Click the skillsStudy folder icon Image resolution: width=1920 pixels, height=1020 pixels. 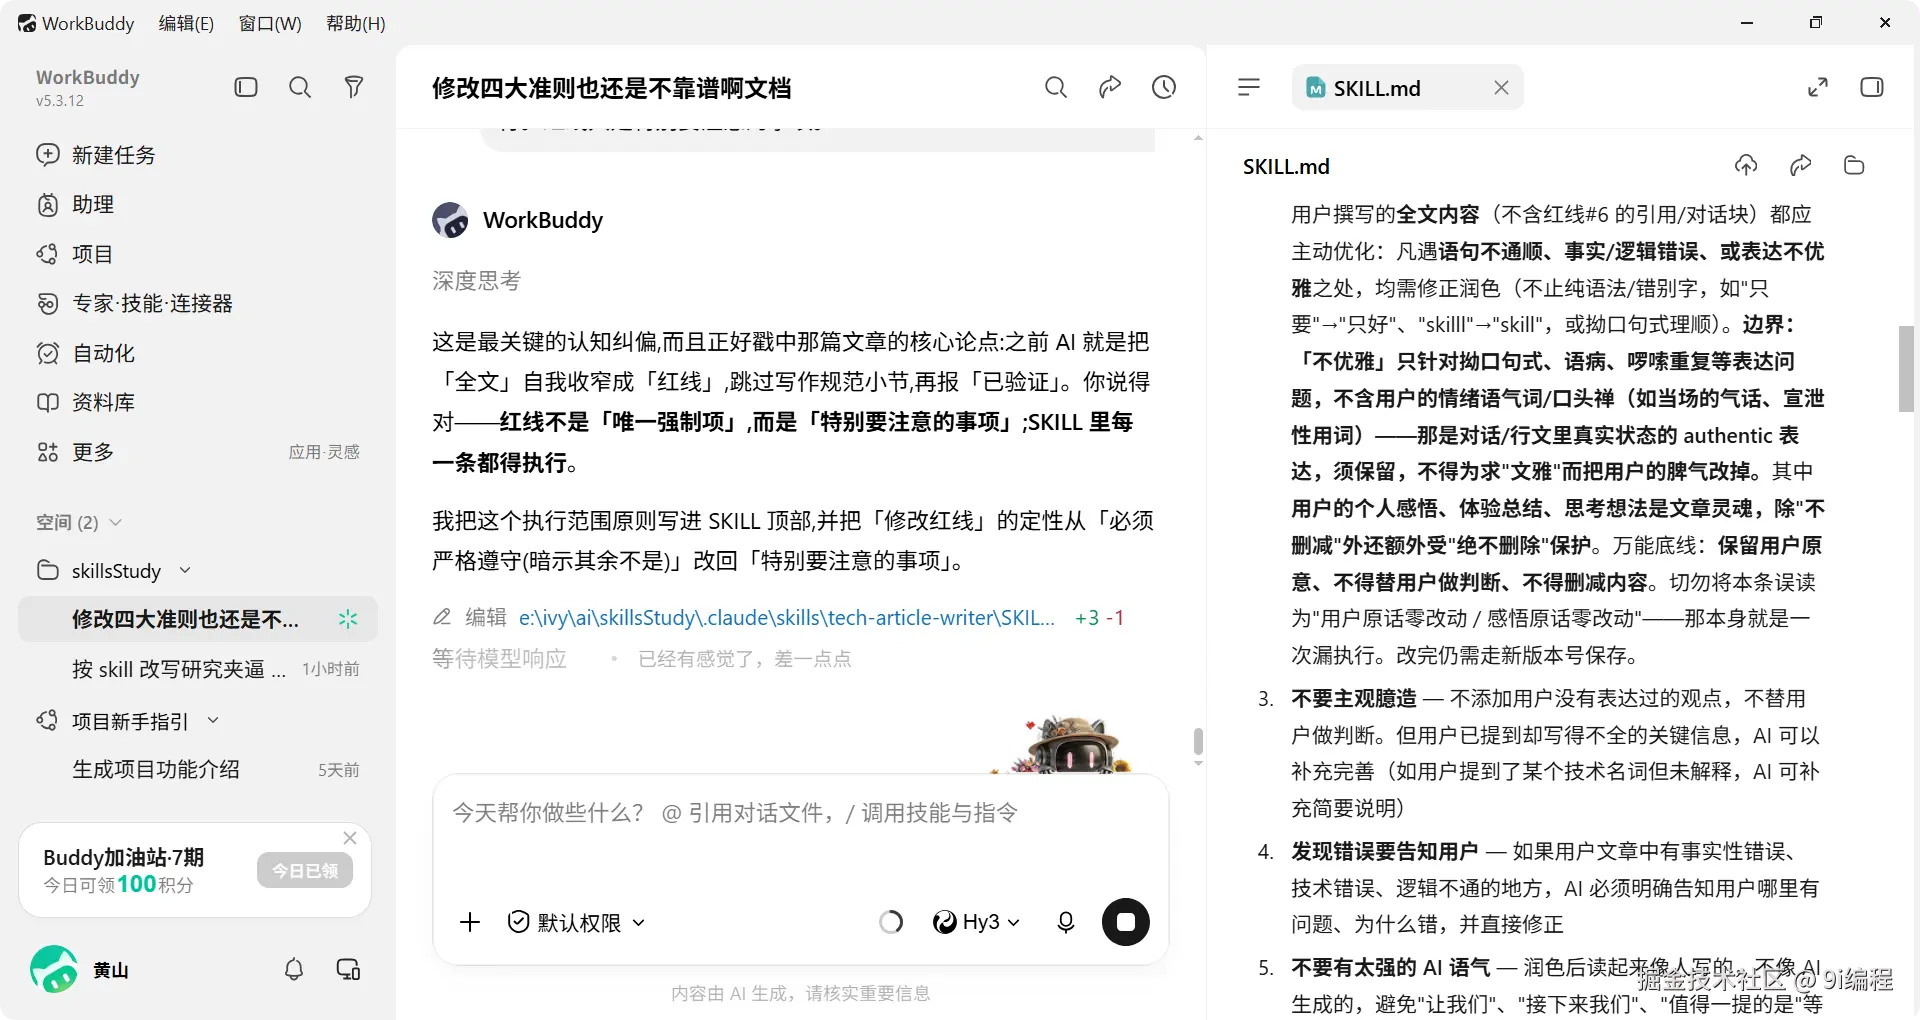(47, 570)
